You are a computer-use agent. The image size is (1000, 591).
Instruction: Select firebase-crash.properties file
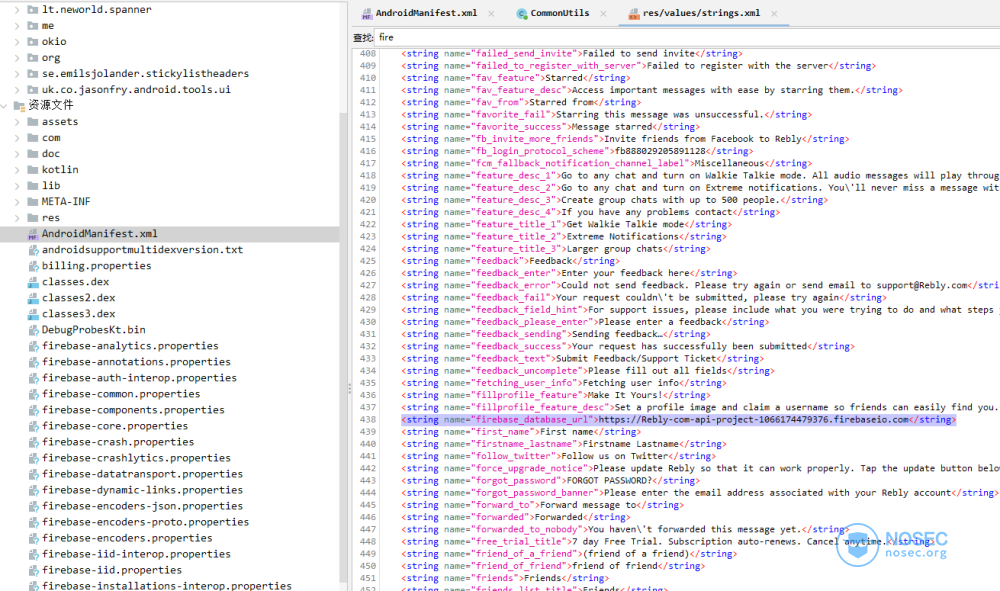click(118, 442)
